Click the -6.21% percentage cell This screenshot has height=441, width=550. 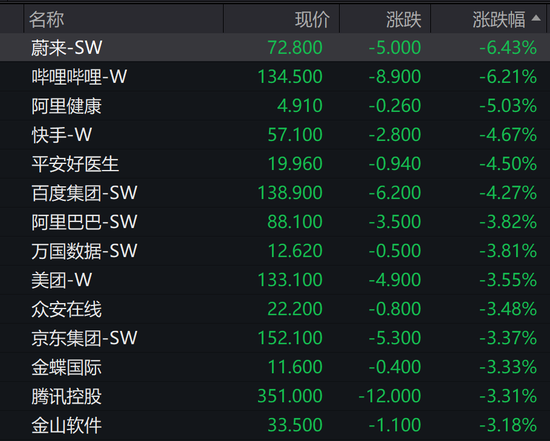(508, 76)
